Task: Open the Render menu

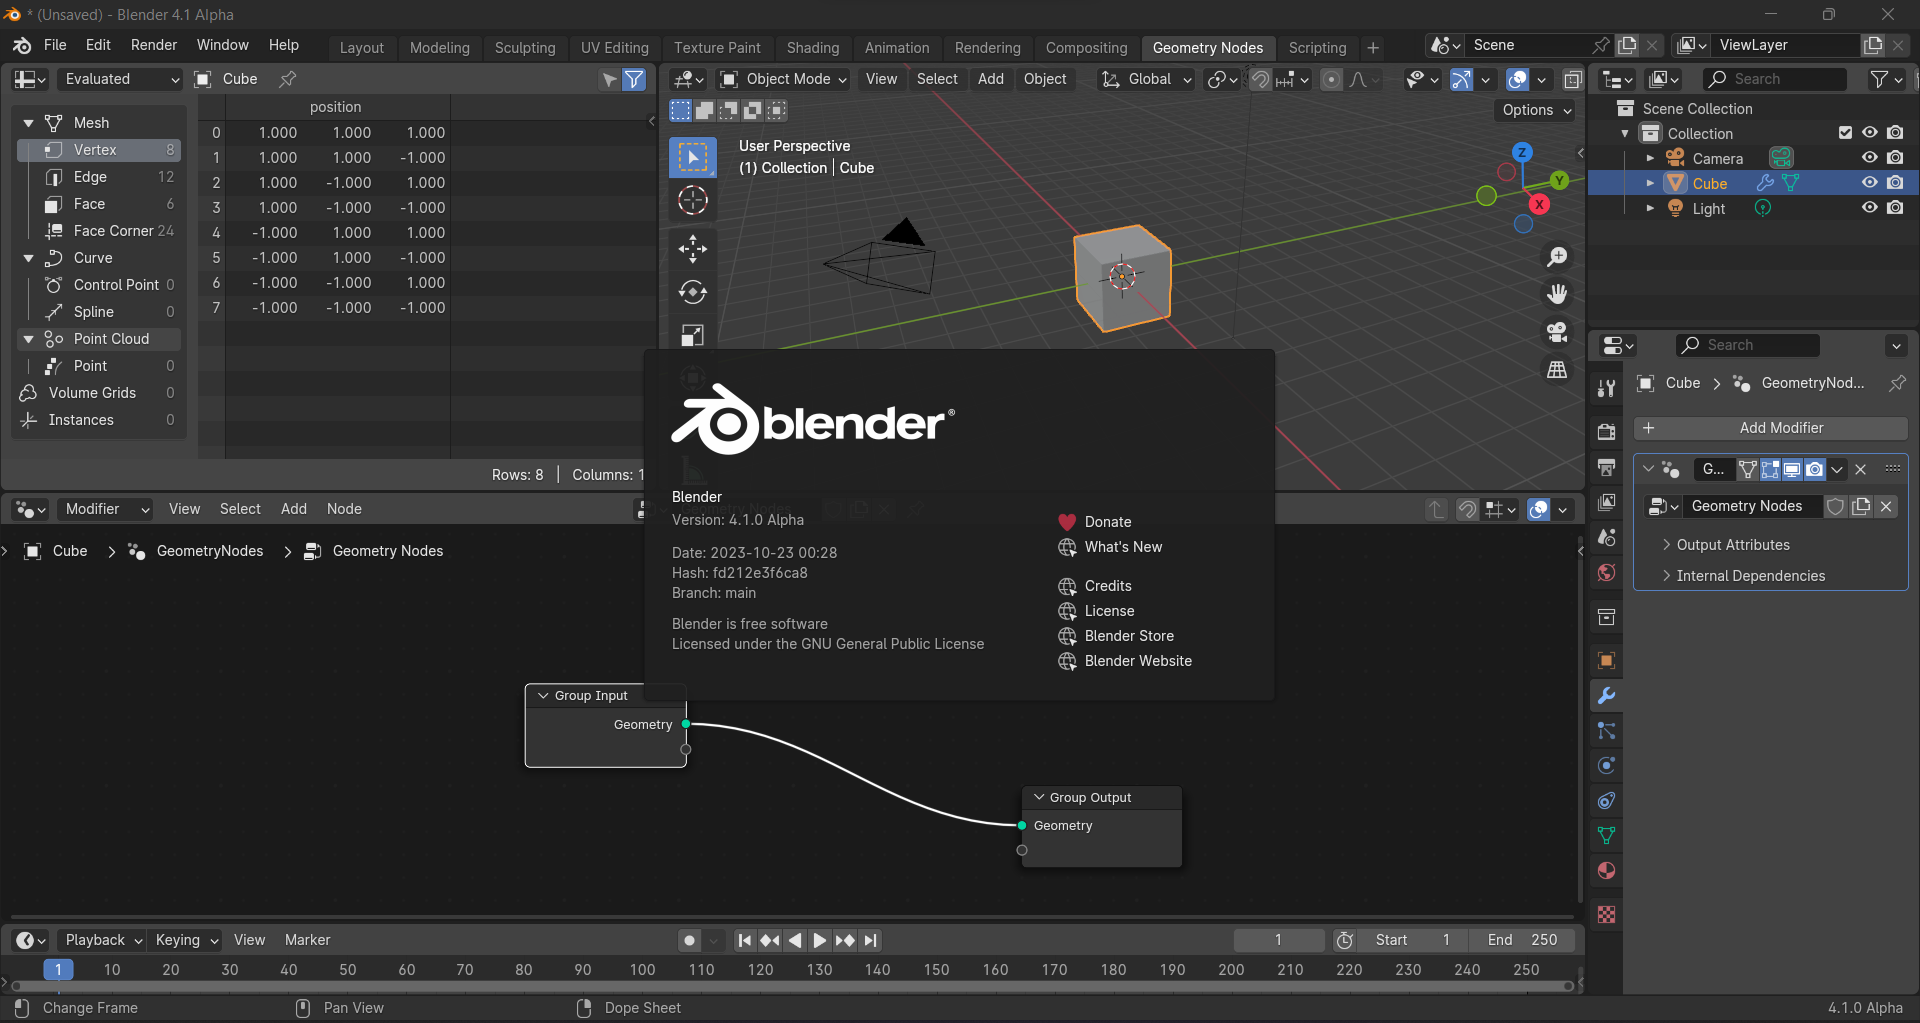Action: (x=154, y=45)
